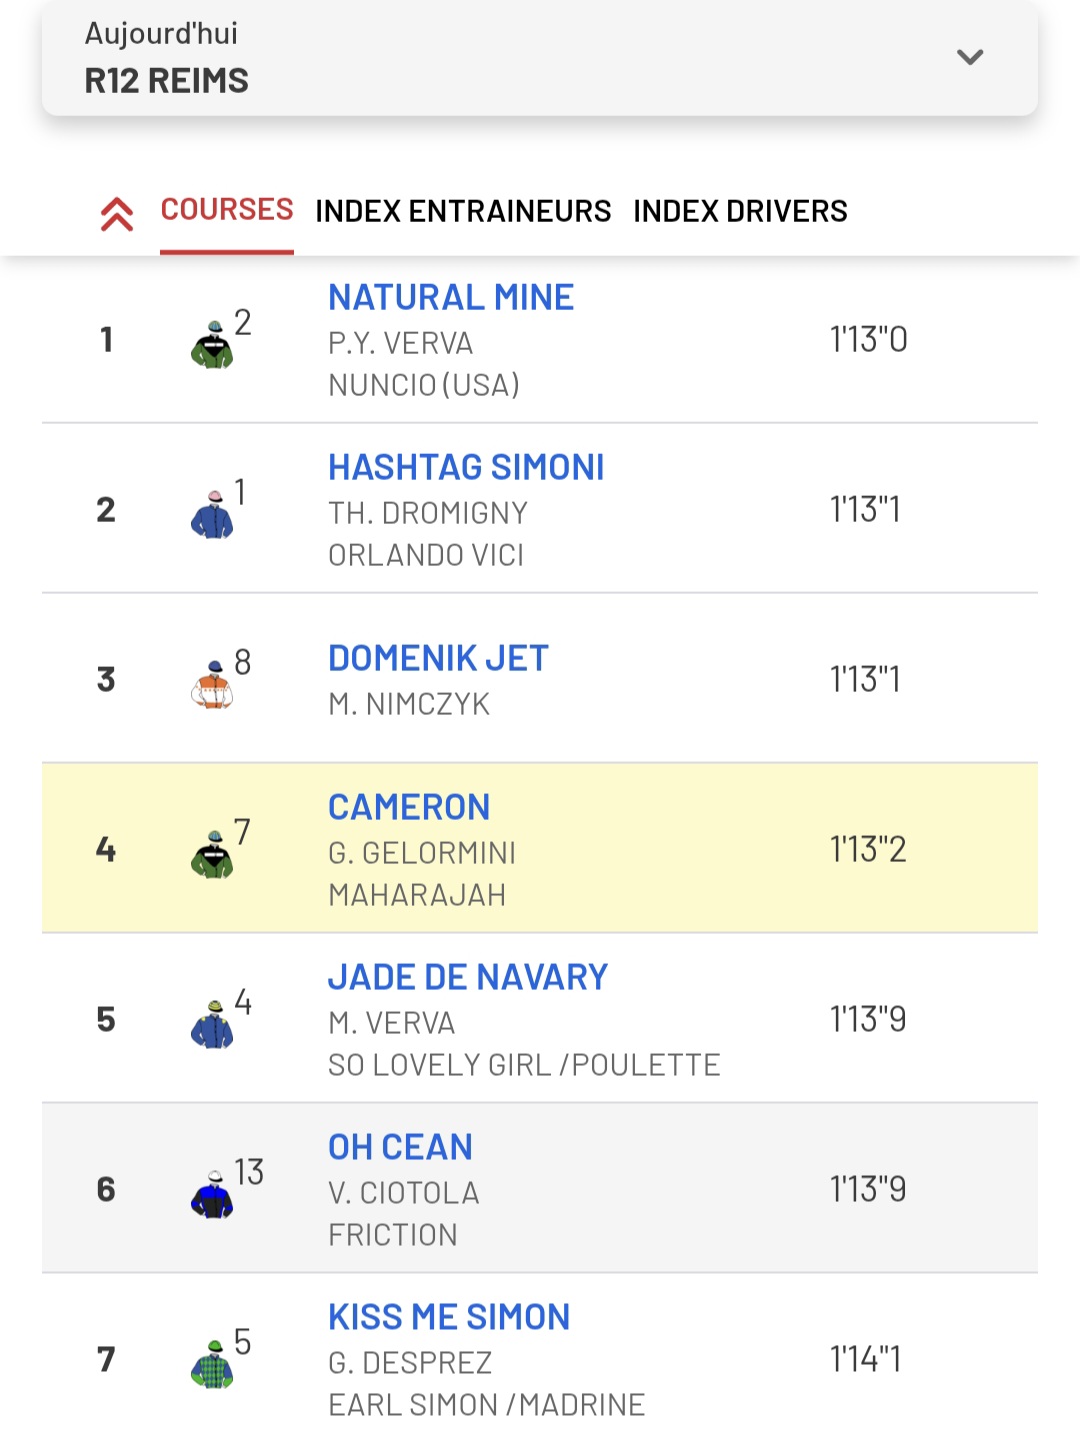Screen dimensions: 1080x1447
Task: Click Oh Cean's blue and black silks icon
Action: point(212,1195)
